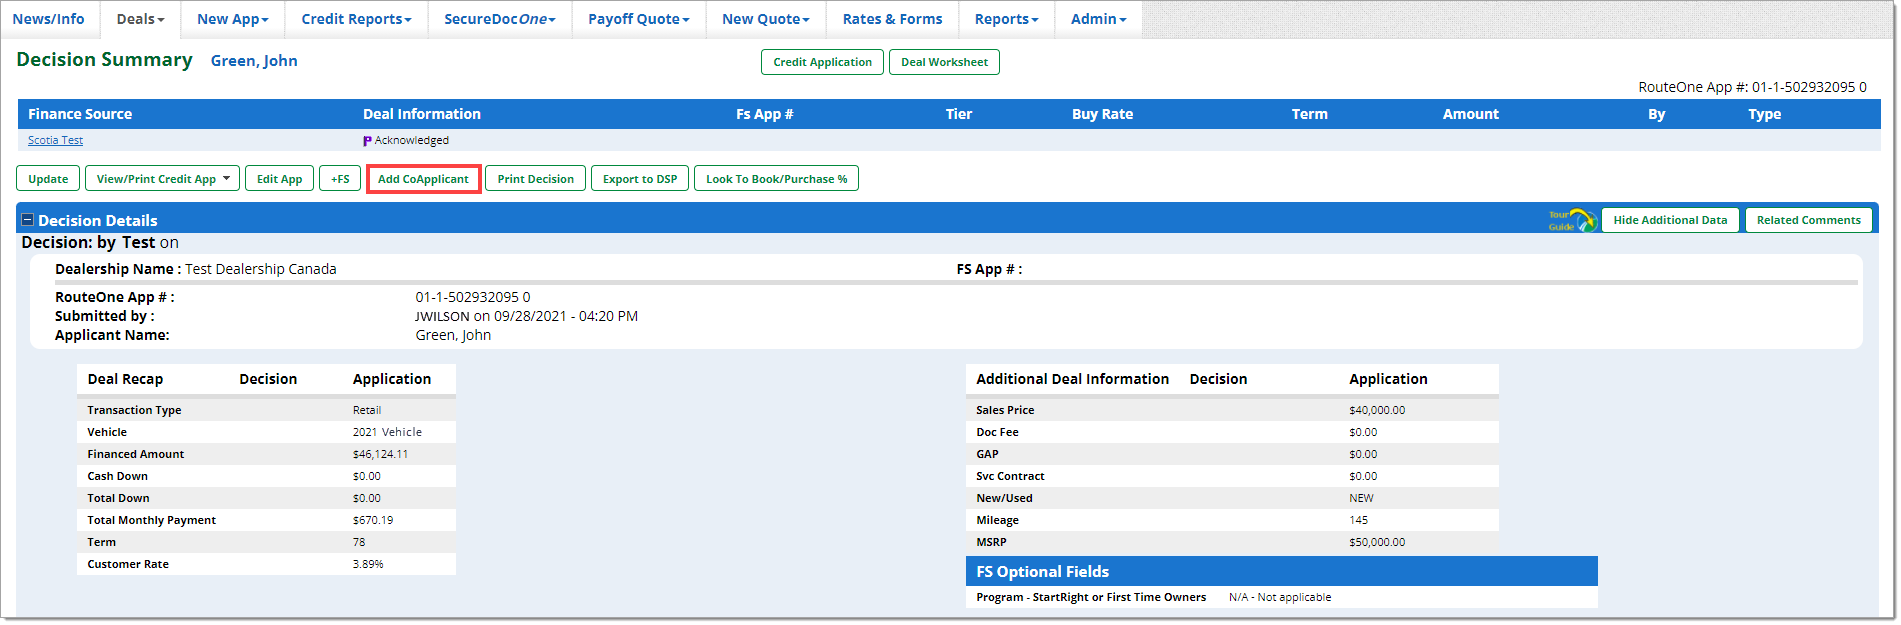Click the Add CoApplicant button
Image resolution: width=1901 pixels, height=625 pixels.
pos(423,179)
